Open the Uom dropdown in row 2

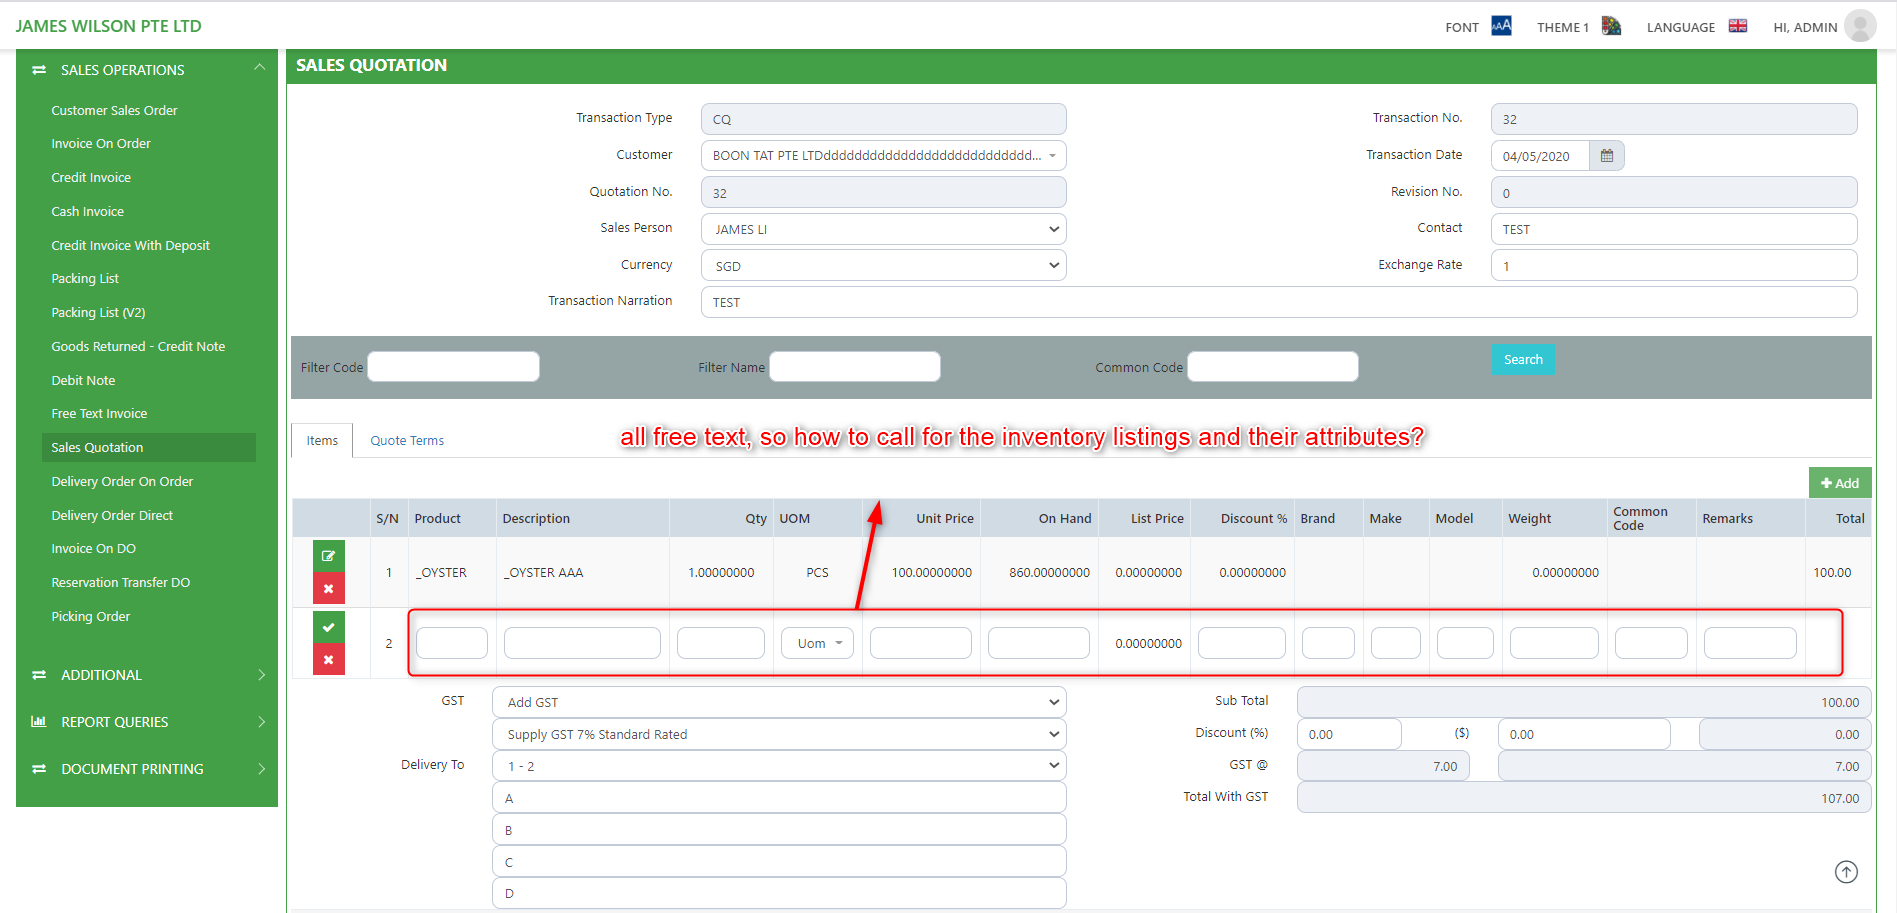(817, 643)
